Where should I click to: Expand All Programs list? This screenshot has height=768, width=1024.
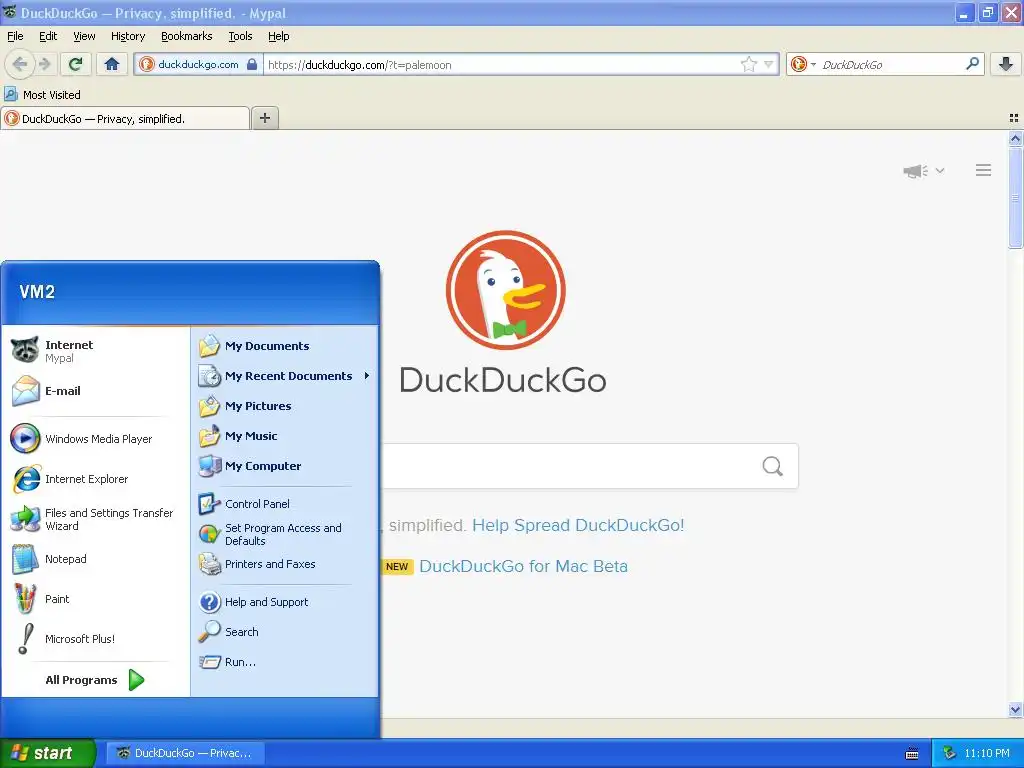click(x=95, y=680)
